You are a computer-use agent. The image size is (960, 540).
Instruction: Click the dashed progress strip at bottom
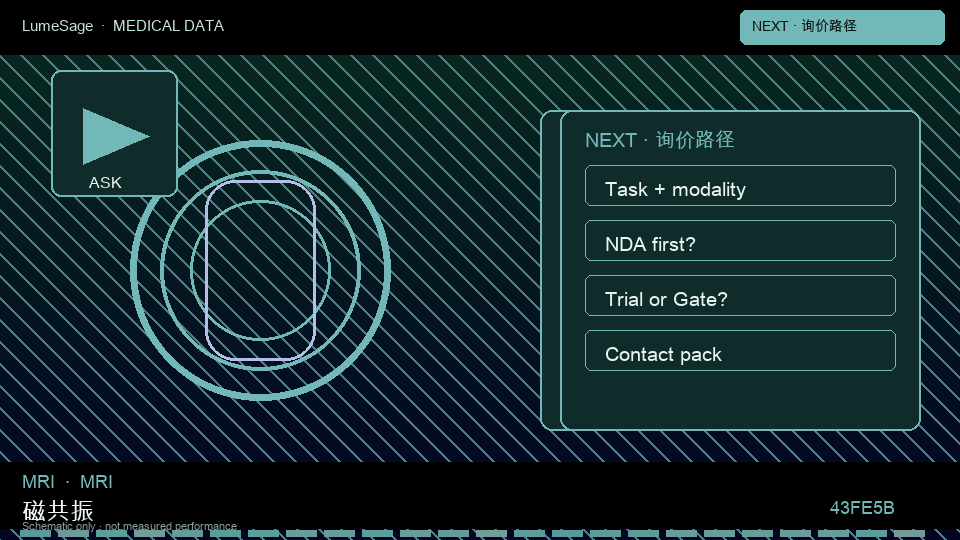tap(480, 534)
